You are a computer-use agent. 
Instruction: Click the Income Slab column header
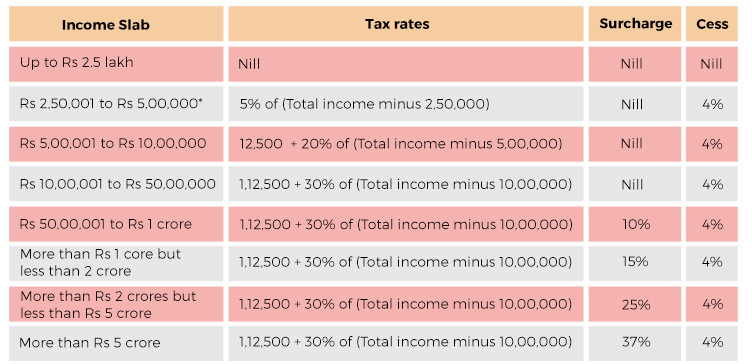pyautogui.click(x=116, y=24)
